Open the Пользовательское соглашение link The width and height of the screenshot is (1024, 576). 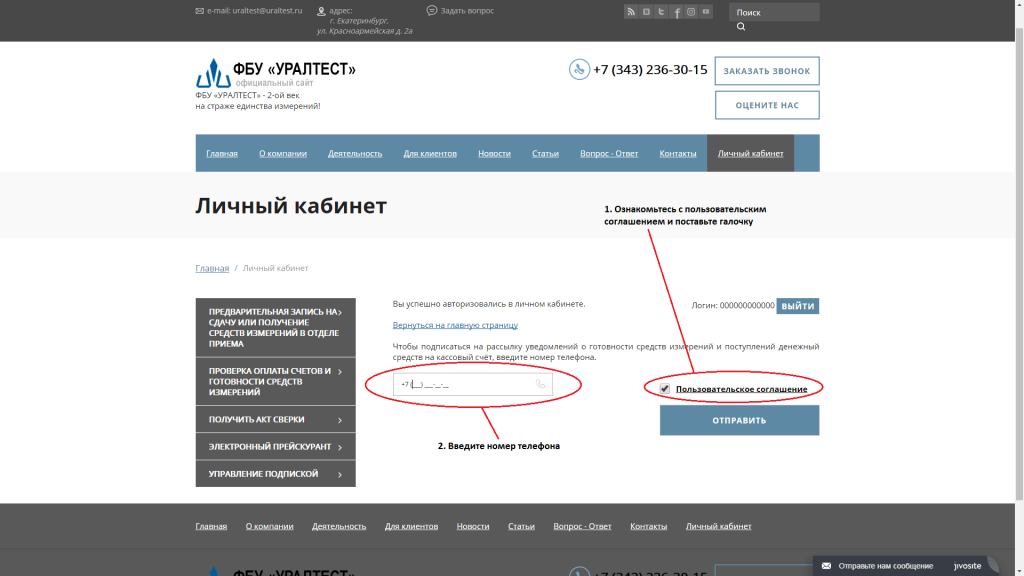point(741,389)
